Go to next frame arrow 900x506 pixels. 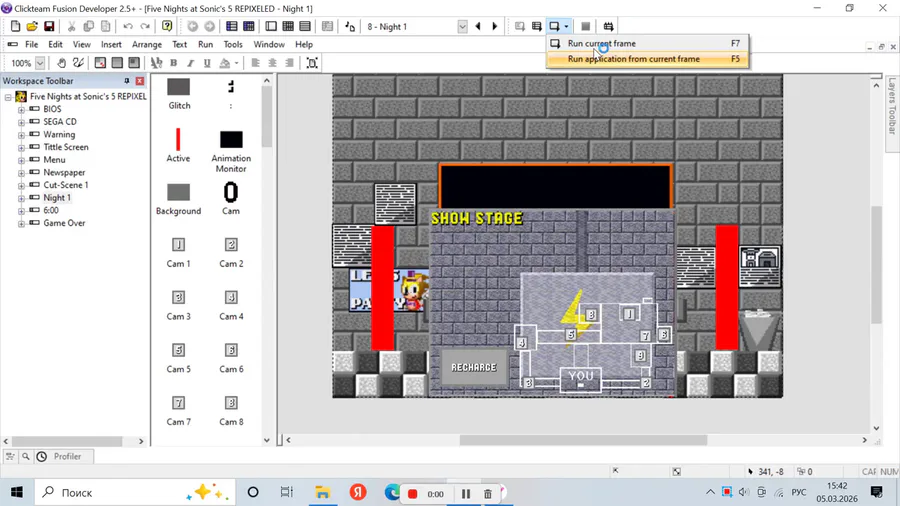(495, 26)
